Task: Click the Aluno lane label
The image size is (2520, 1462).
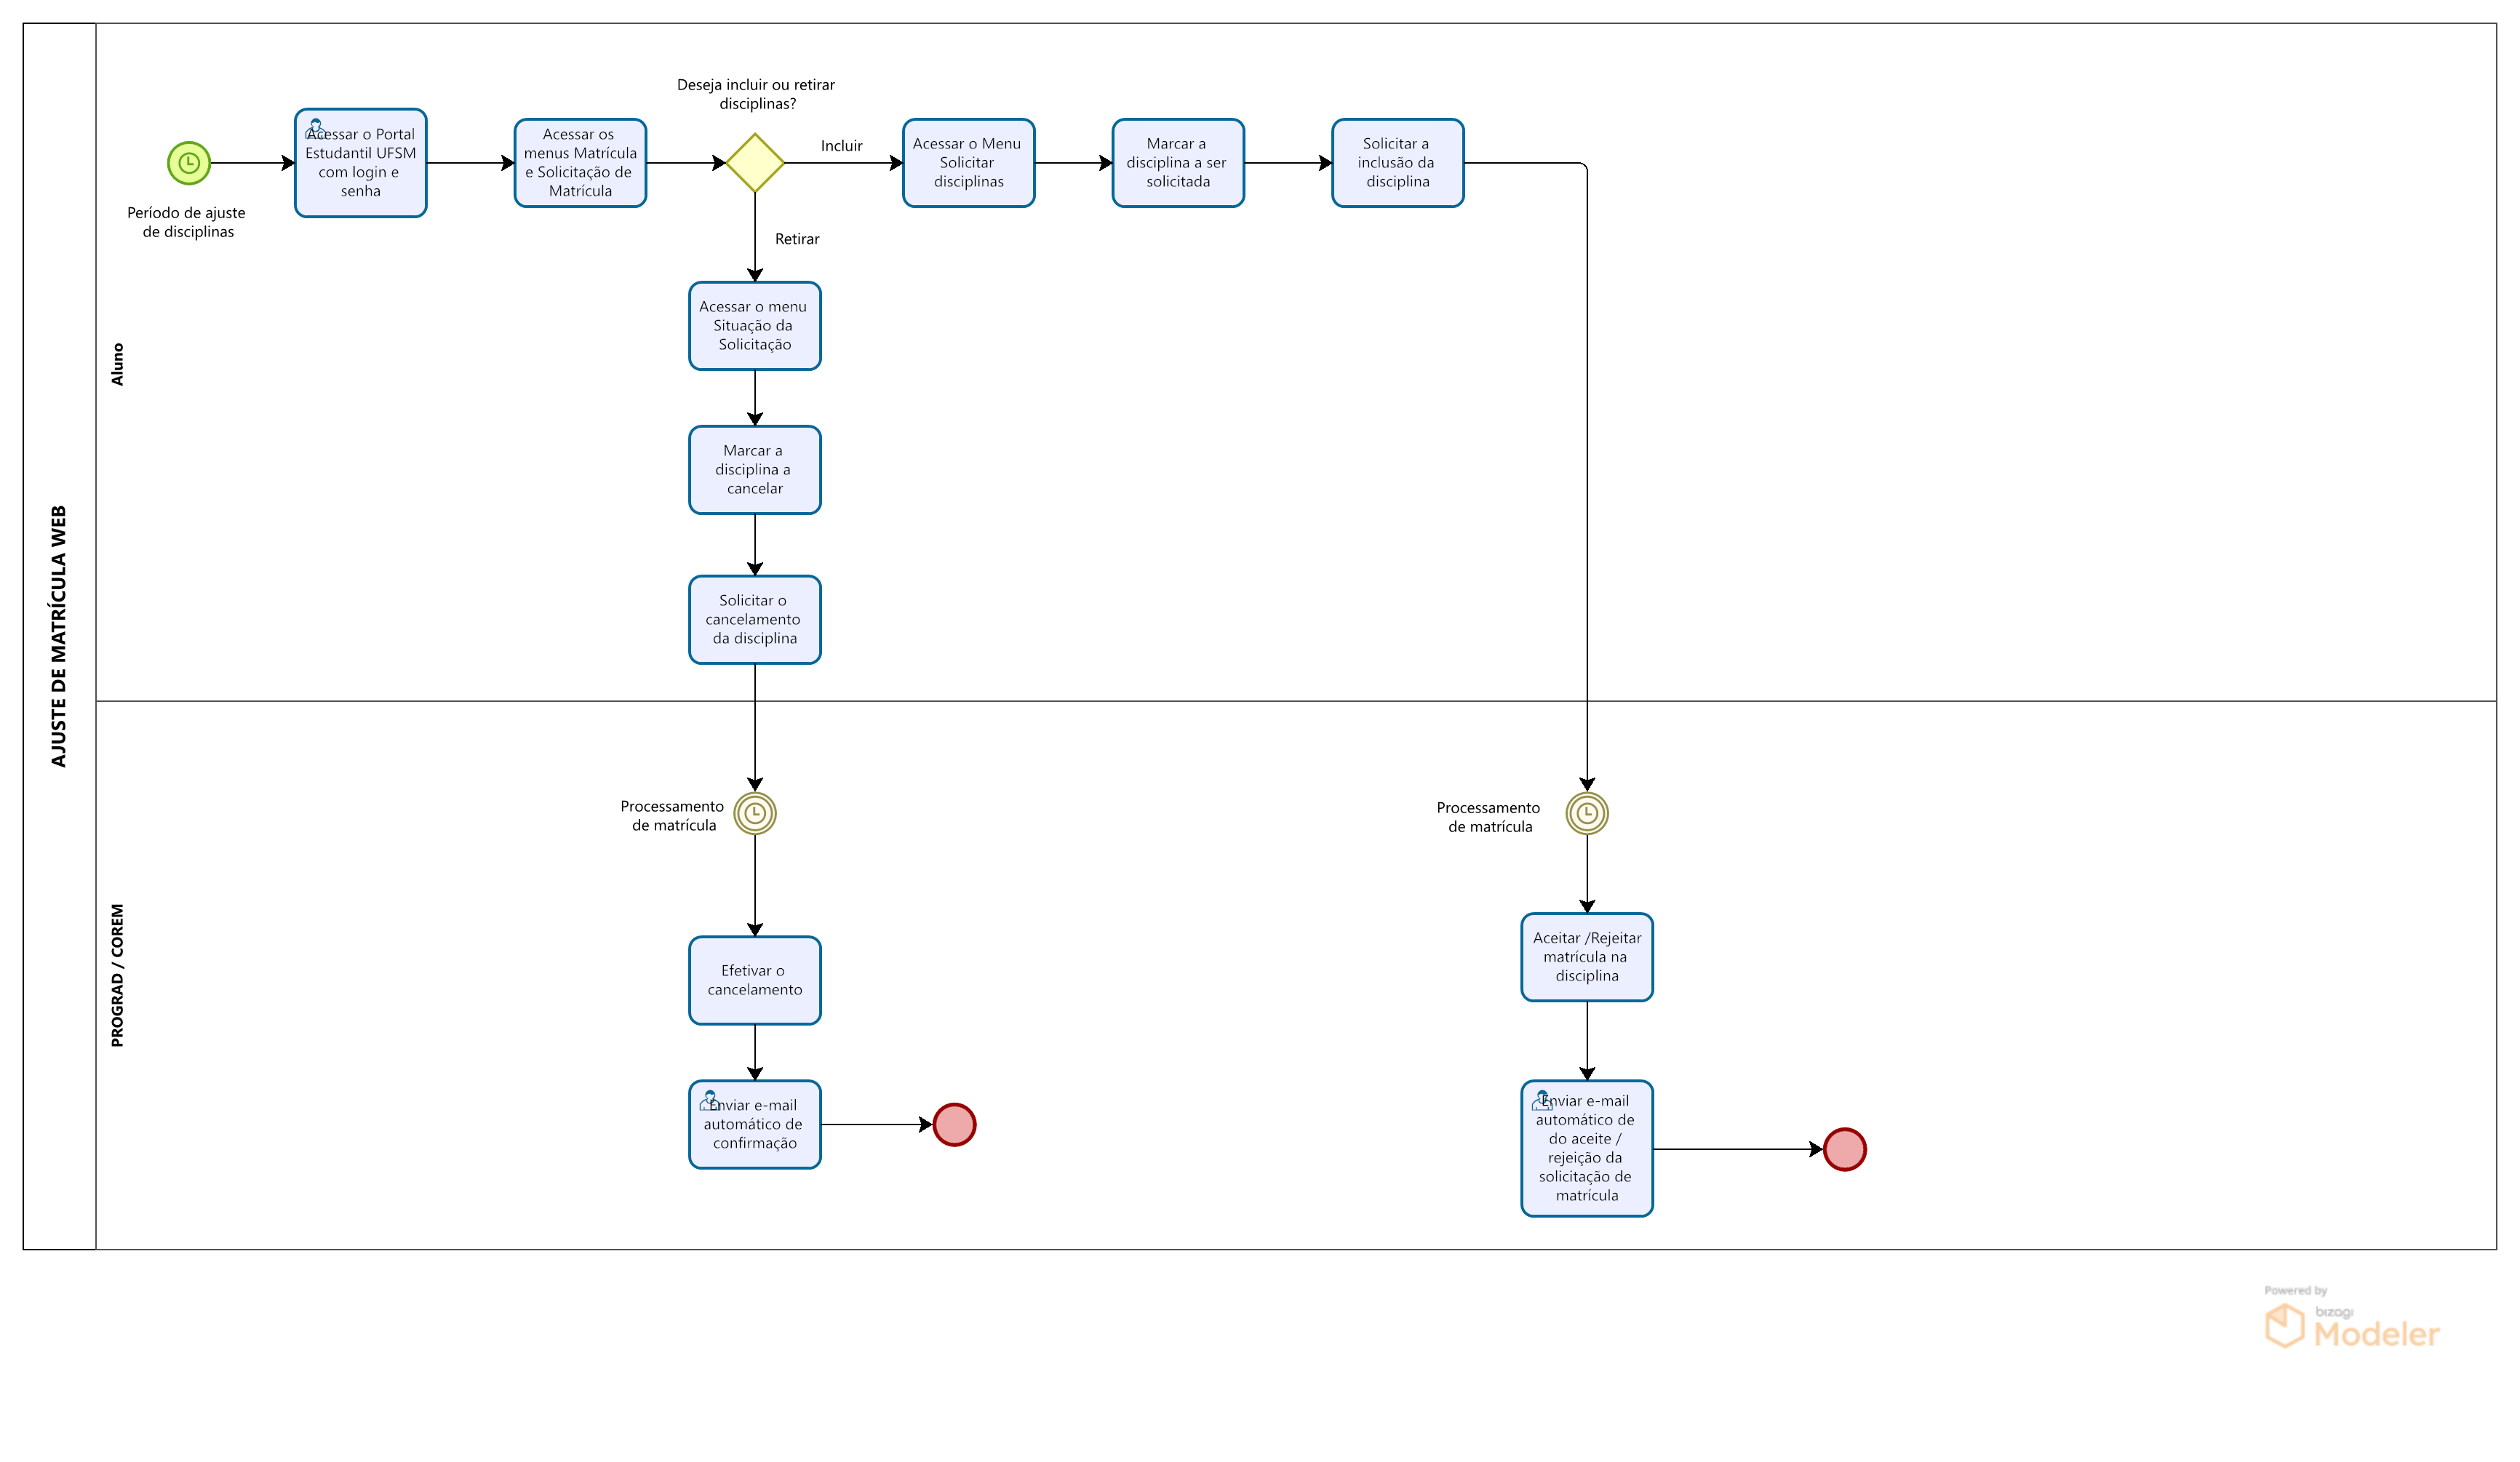Action: point(117,364)
